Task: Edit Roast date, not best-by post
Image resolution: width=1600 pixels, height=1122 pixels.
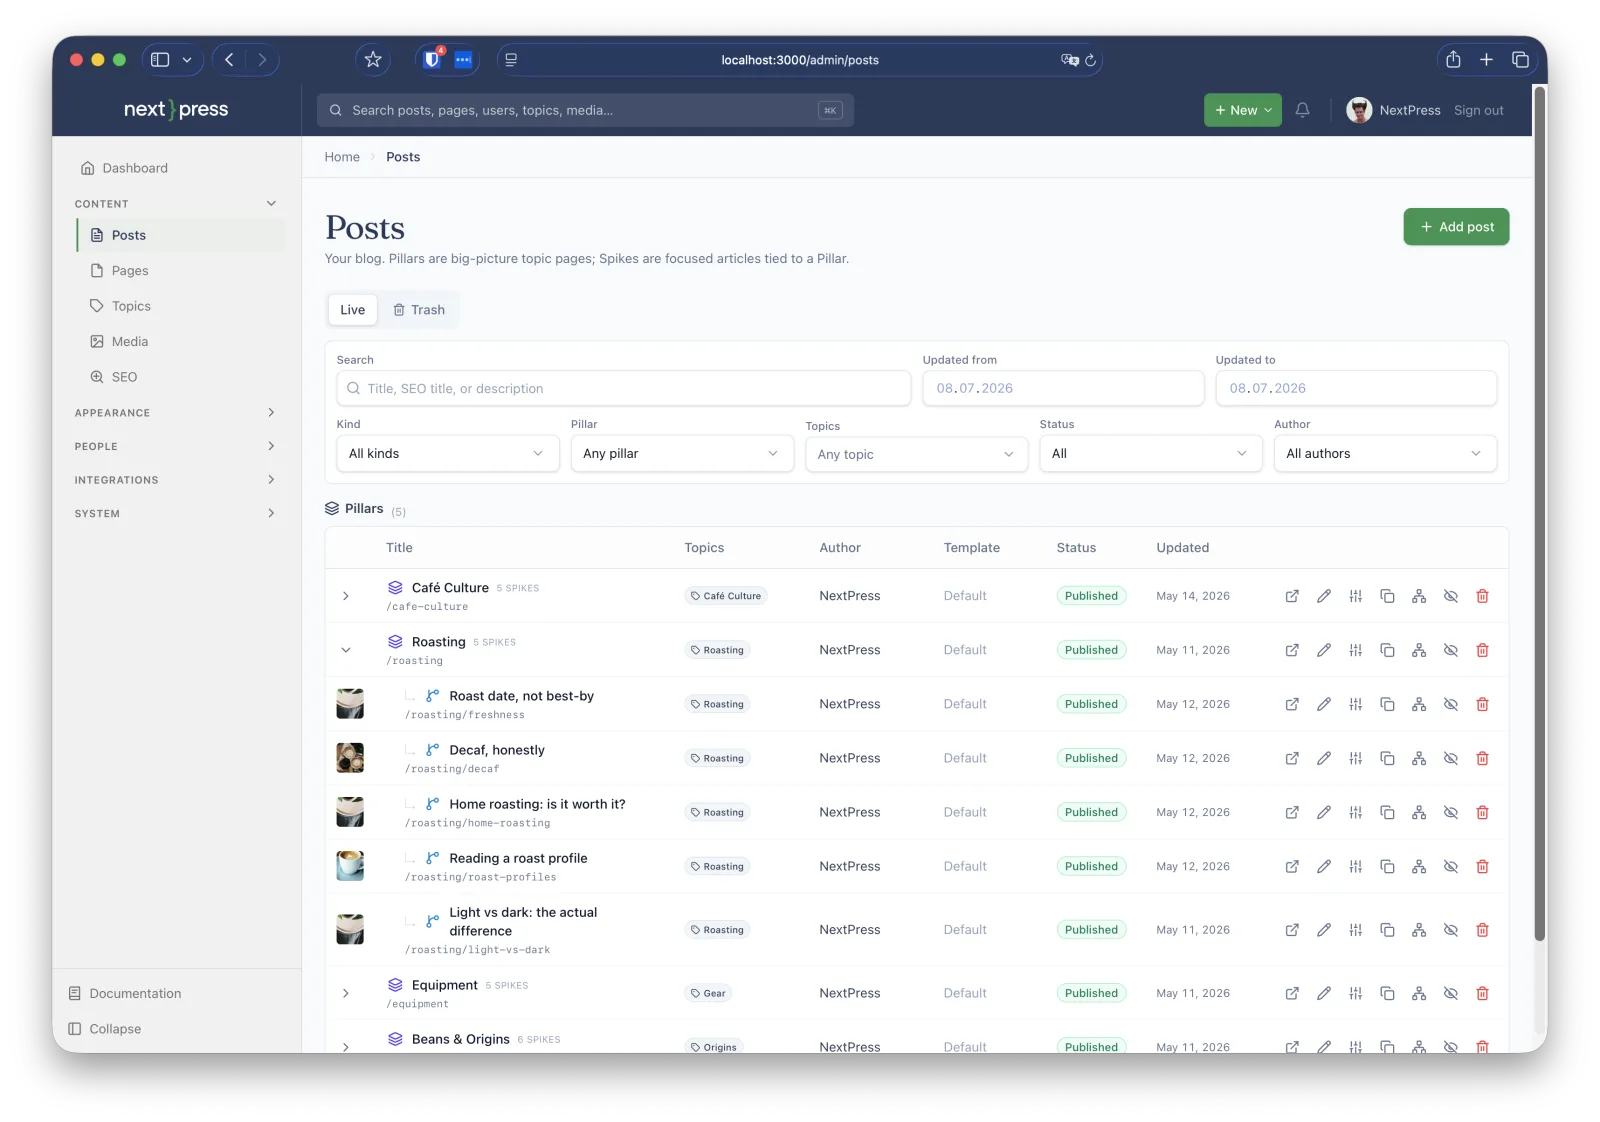Action: pos(1324,704)
